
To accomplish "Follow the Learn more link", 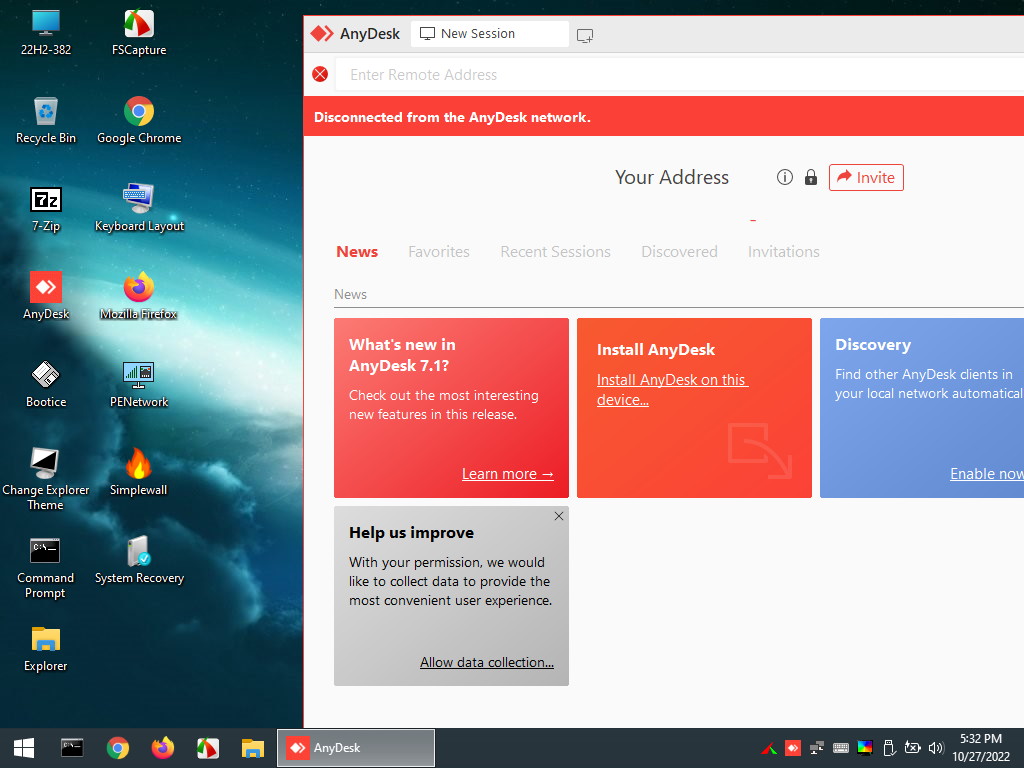I will [x=507, y=473].
